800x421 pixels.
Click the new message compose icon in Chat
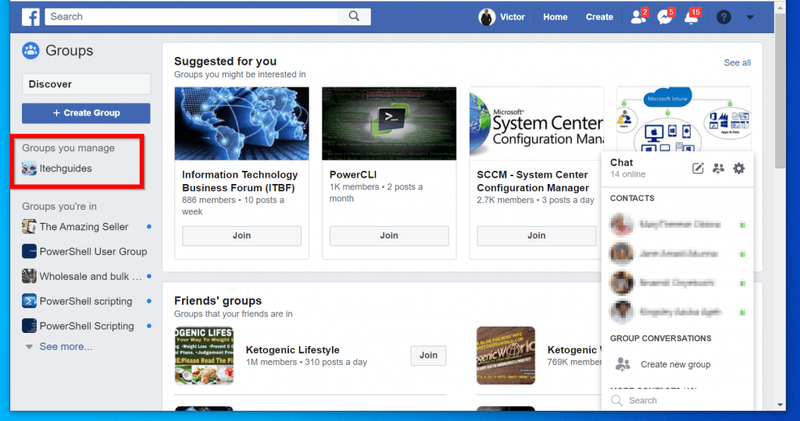697,168
